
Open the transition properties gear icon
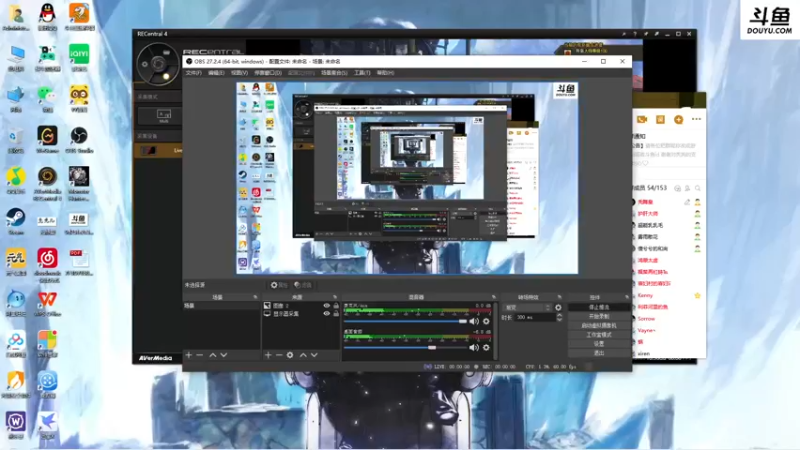point(558,308)
